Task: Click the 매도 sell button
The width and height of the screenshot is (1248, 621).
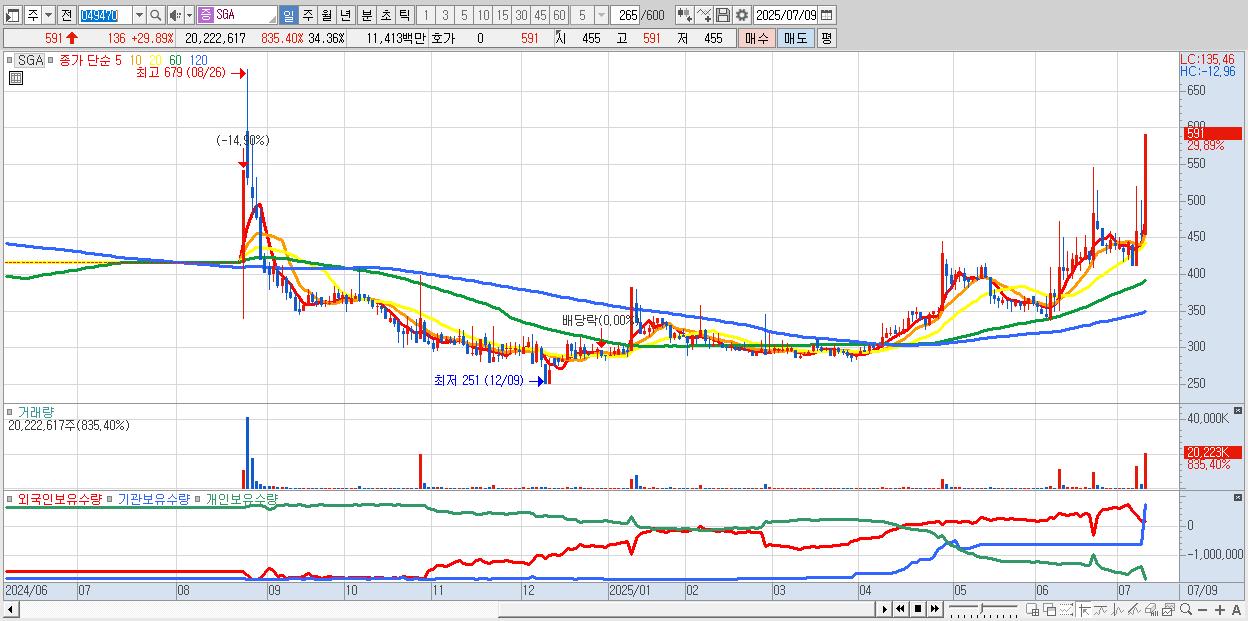Action: pyautogui.click(x=795, y=38)
